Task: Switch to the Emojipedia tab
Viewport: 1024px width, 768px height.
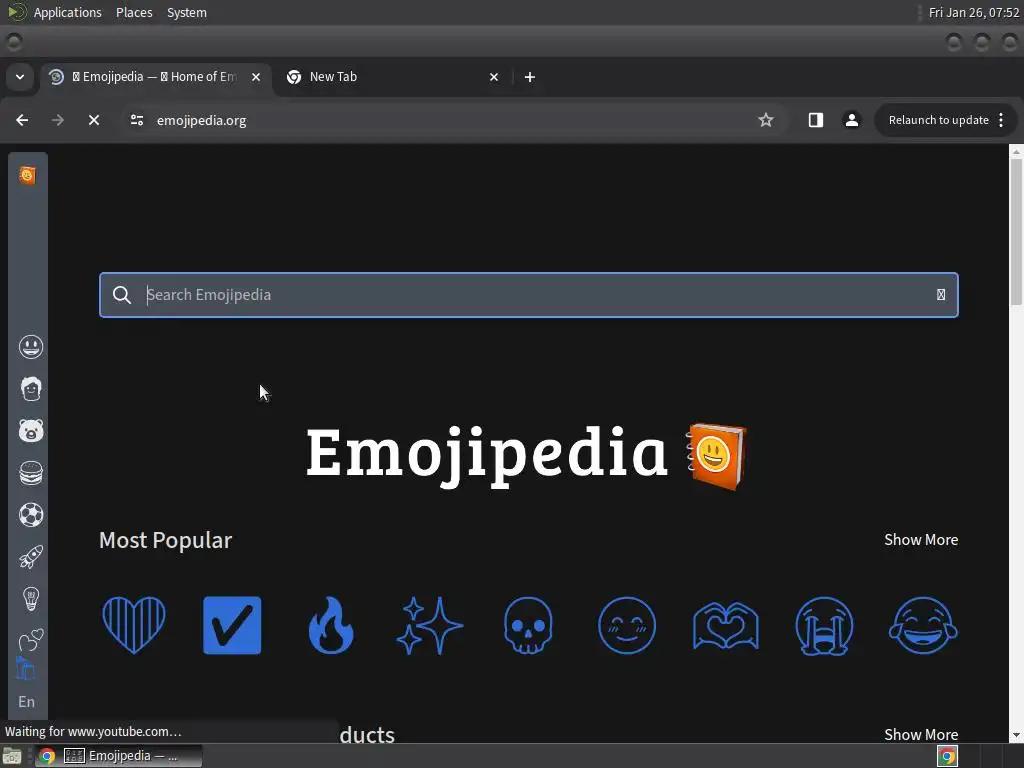Action: coord(155,77)
